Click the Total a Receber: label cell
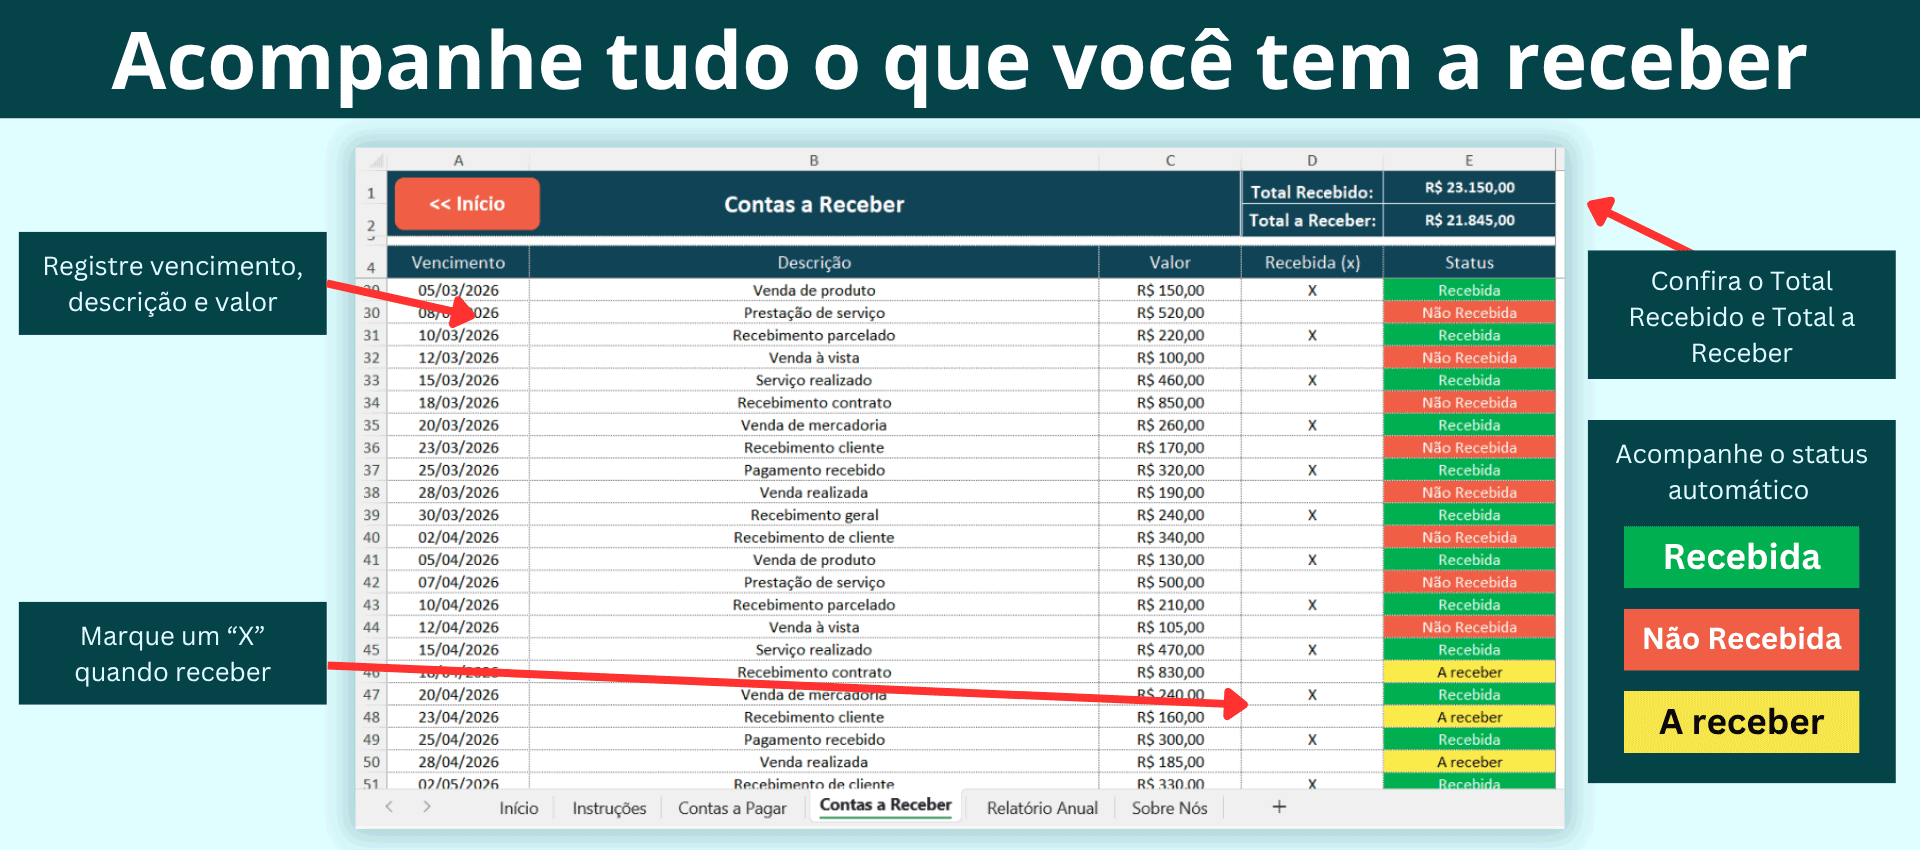1920x850 pixels. pos(1312,220)
